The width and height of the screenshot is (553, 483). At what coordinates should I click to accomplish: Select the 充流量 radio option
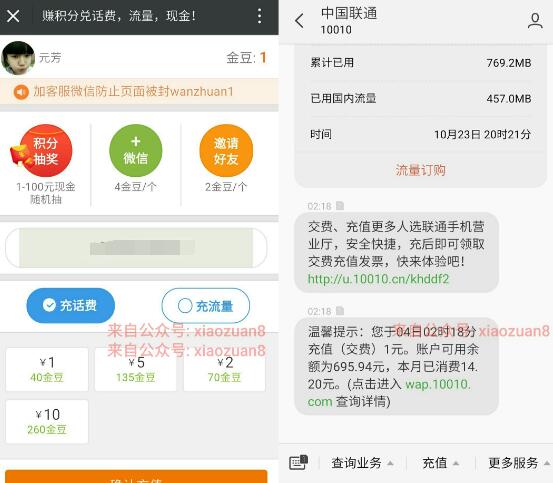pyautogui.click(x=206, y=306)
